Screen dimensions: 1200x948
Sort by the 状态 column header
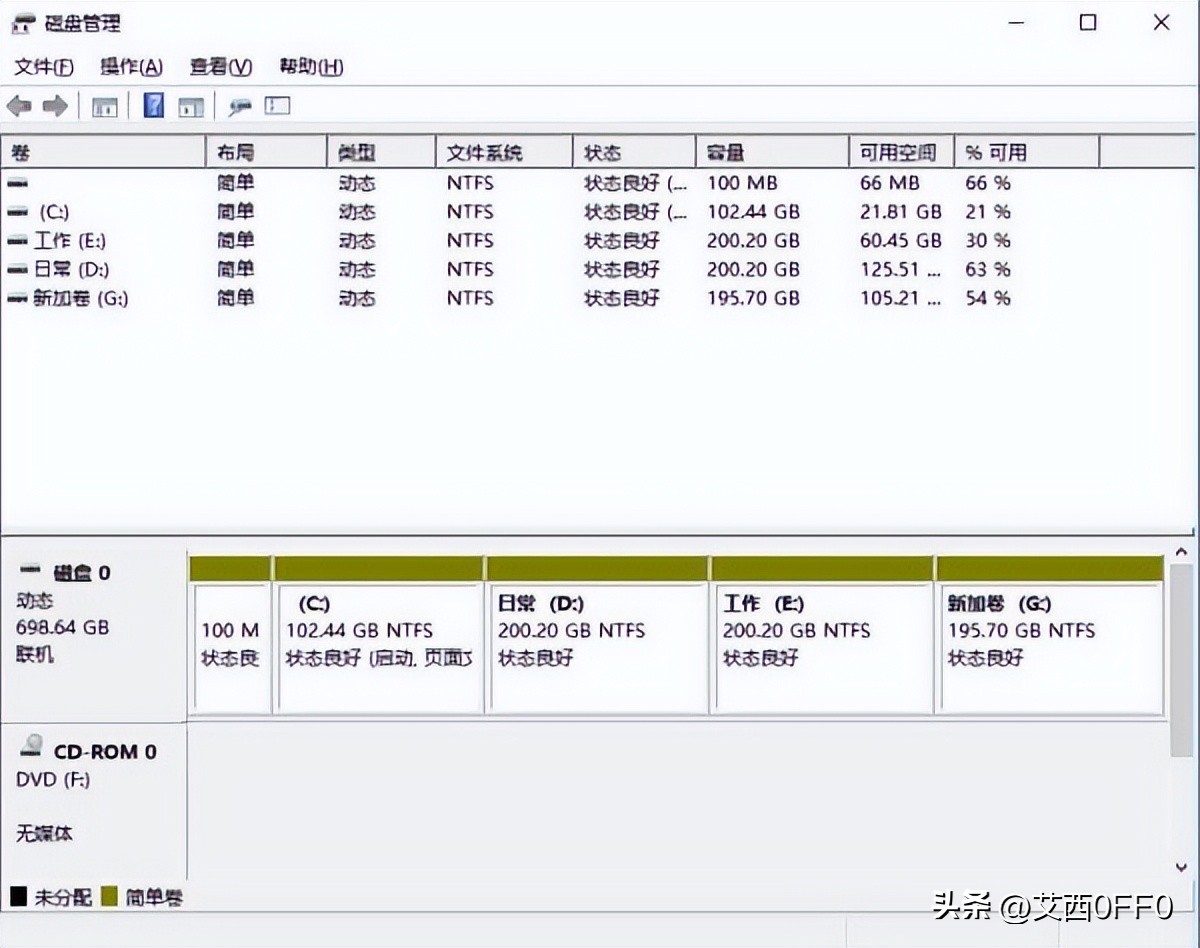[634, 152]
